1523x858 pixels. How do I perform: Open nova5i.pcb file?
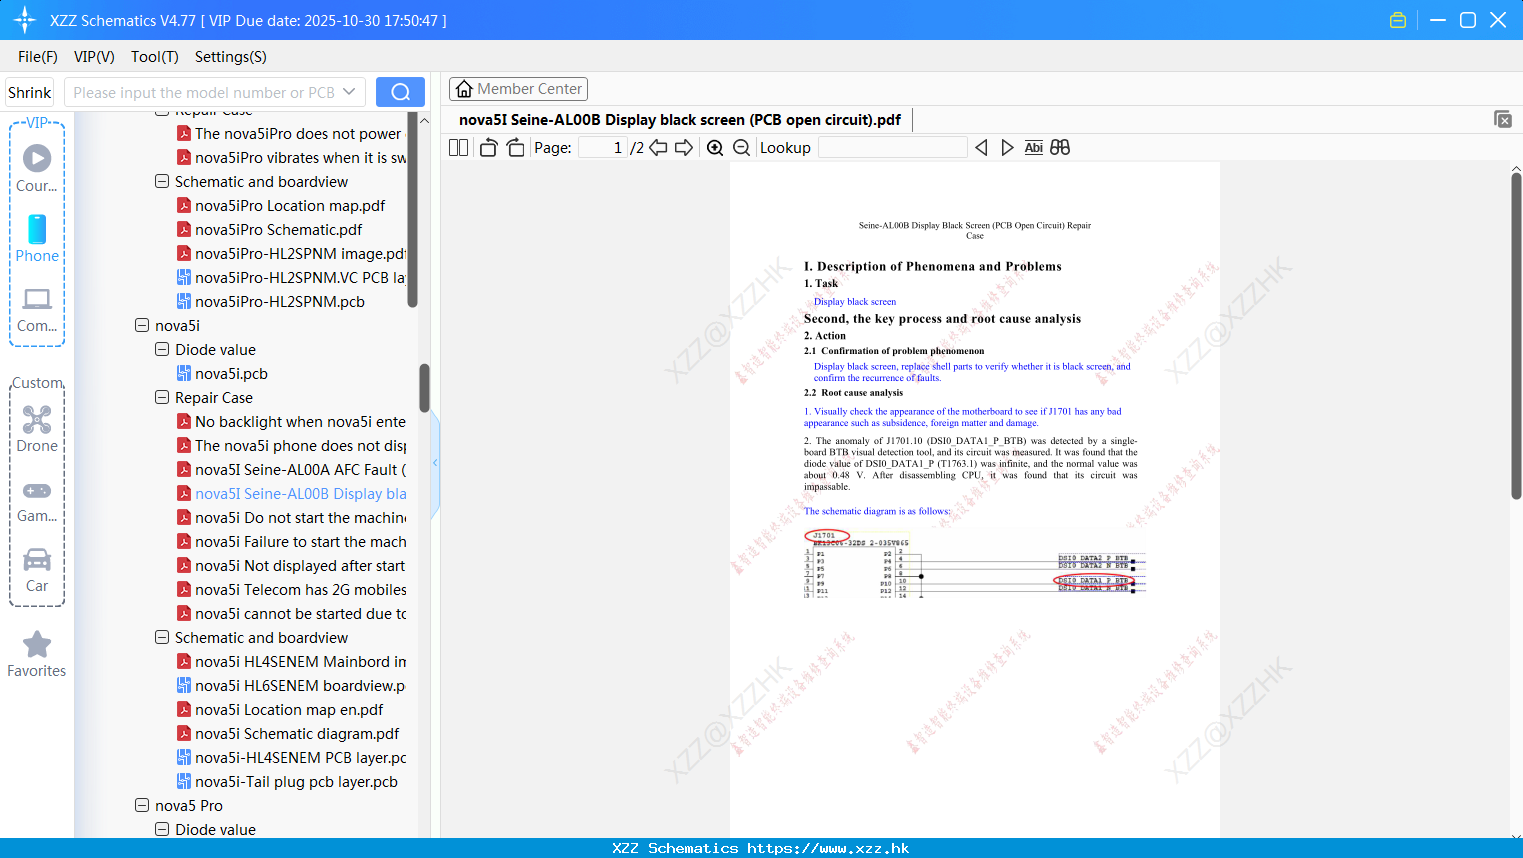(231, 373)
